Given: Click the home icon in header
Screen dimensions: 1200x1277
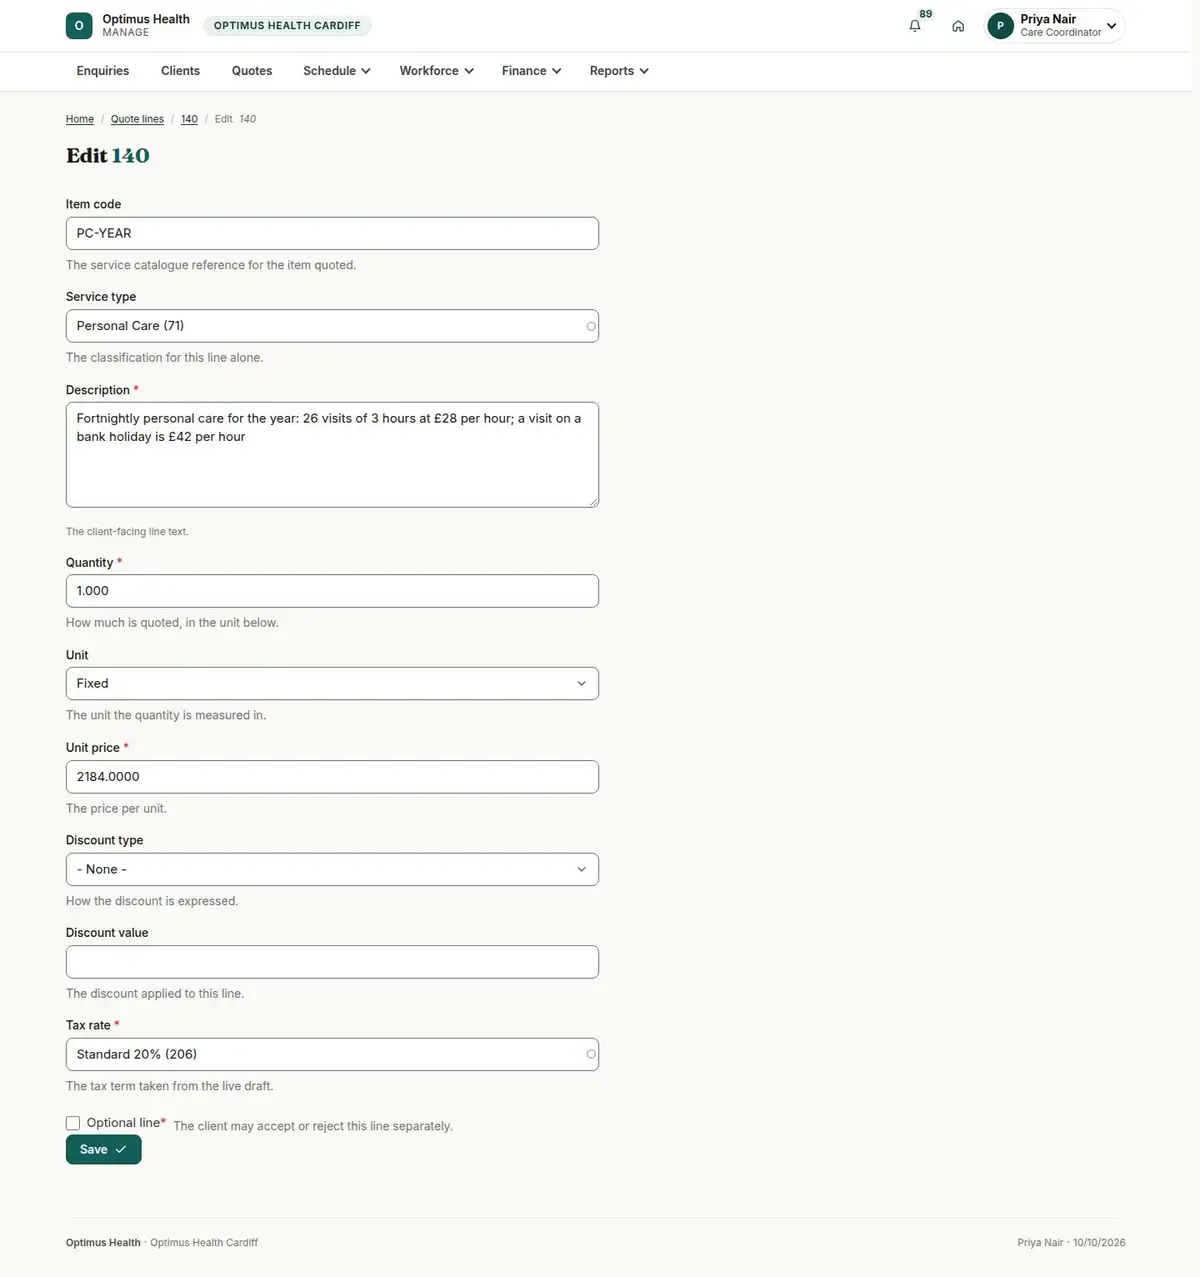Looking at the screenshot, I should [x=958, y=26].
